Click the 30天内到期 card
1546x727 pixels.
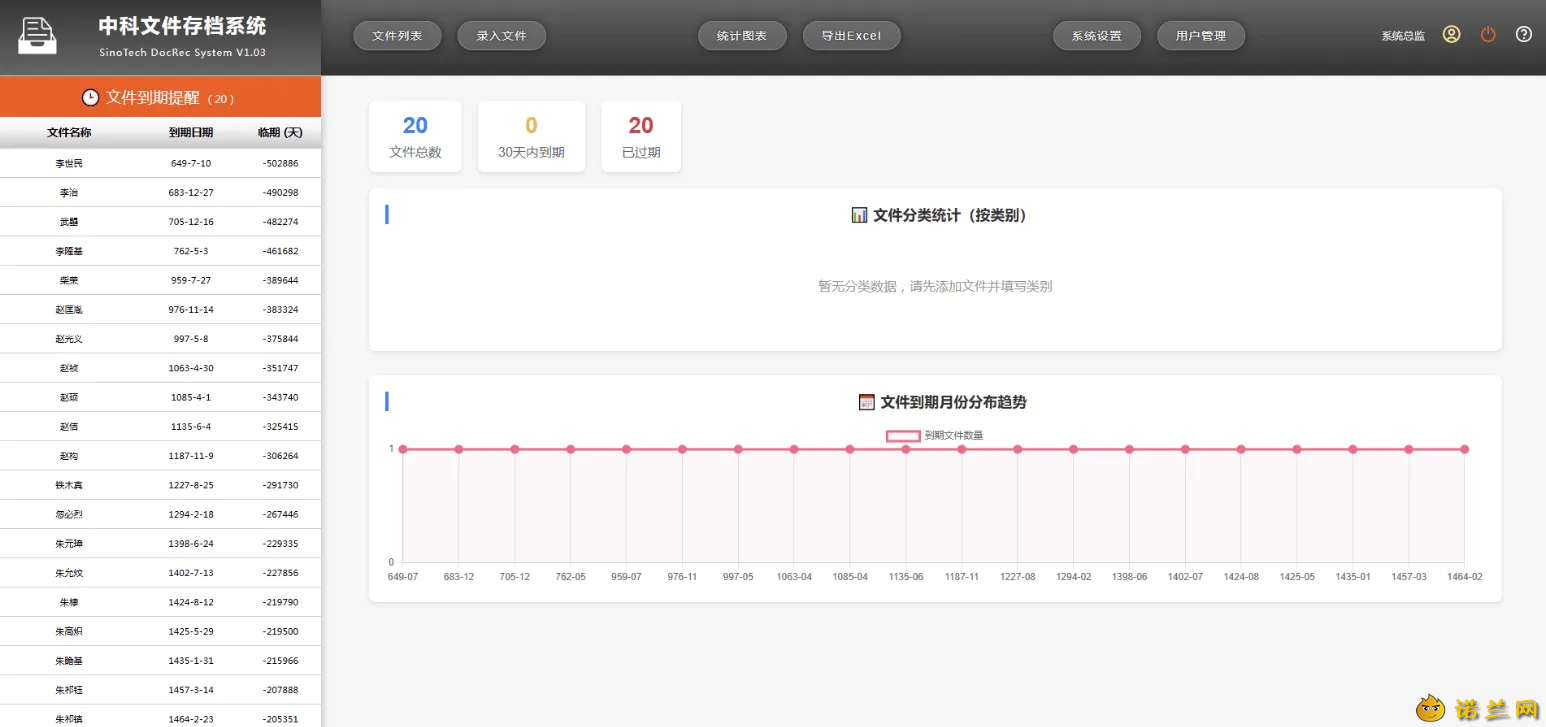coord(531,136)
